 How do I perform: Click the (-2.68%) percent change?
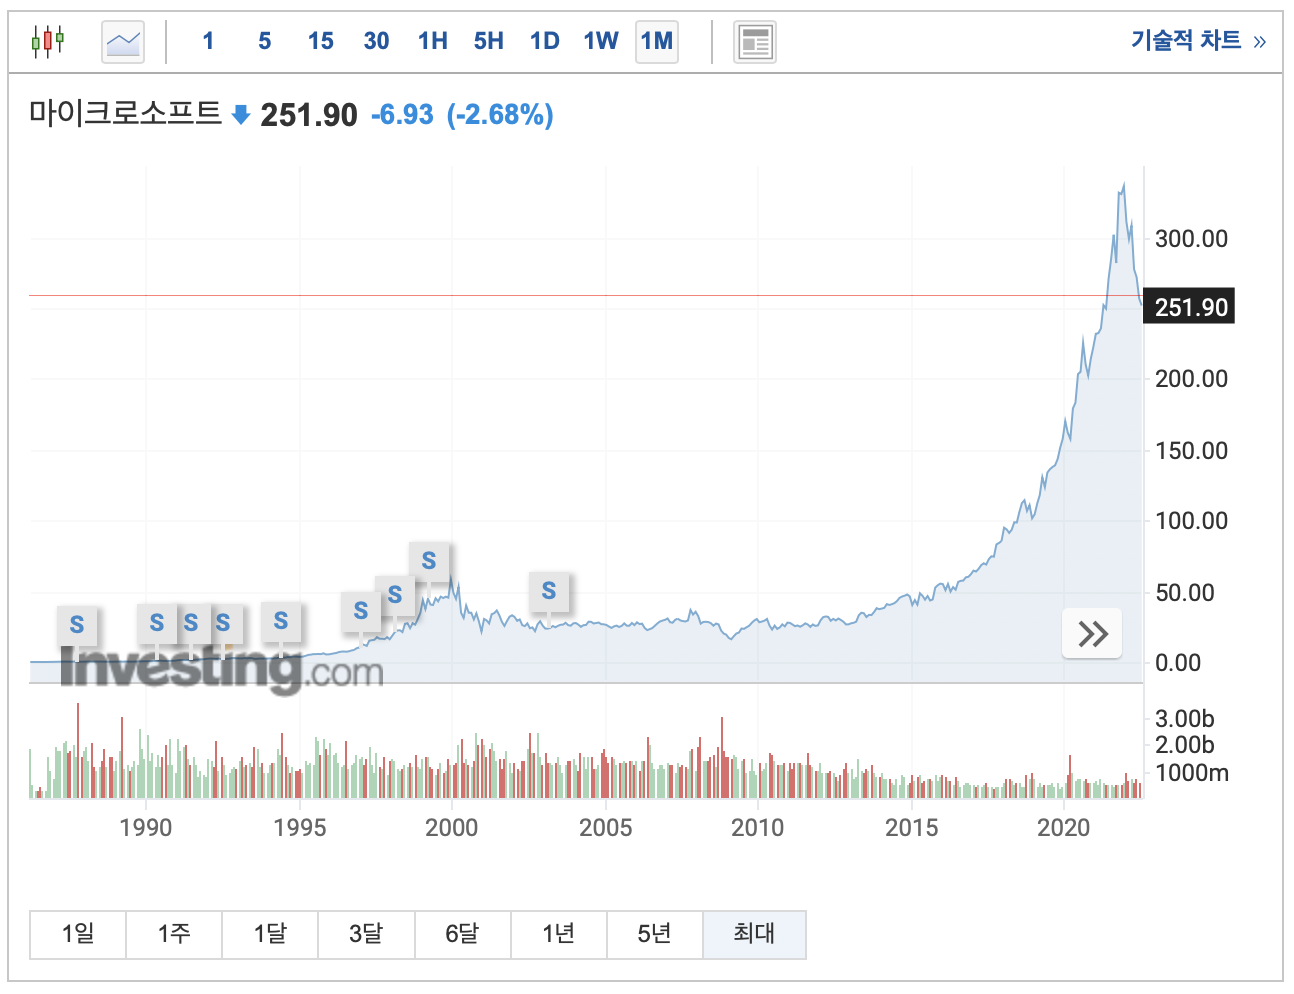tap(500, 115)
